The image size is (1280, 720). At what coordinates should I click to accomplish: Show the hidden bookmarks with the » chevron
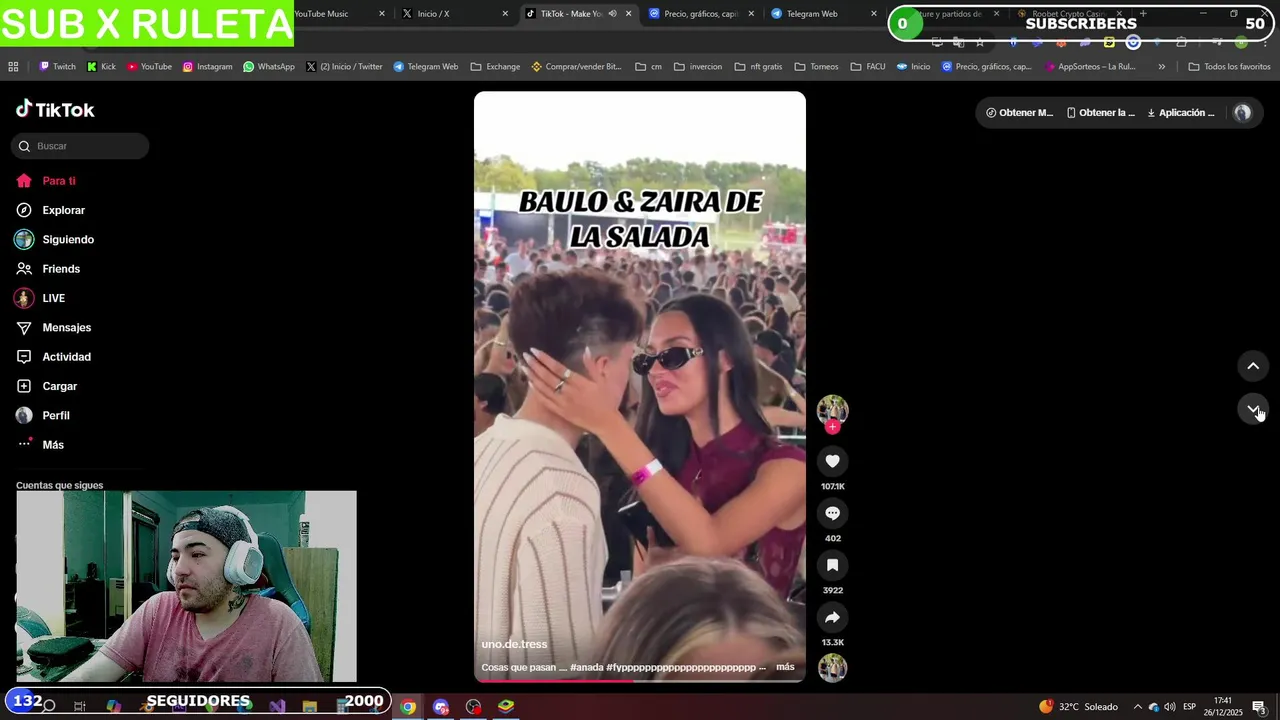pos(1161,67)
